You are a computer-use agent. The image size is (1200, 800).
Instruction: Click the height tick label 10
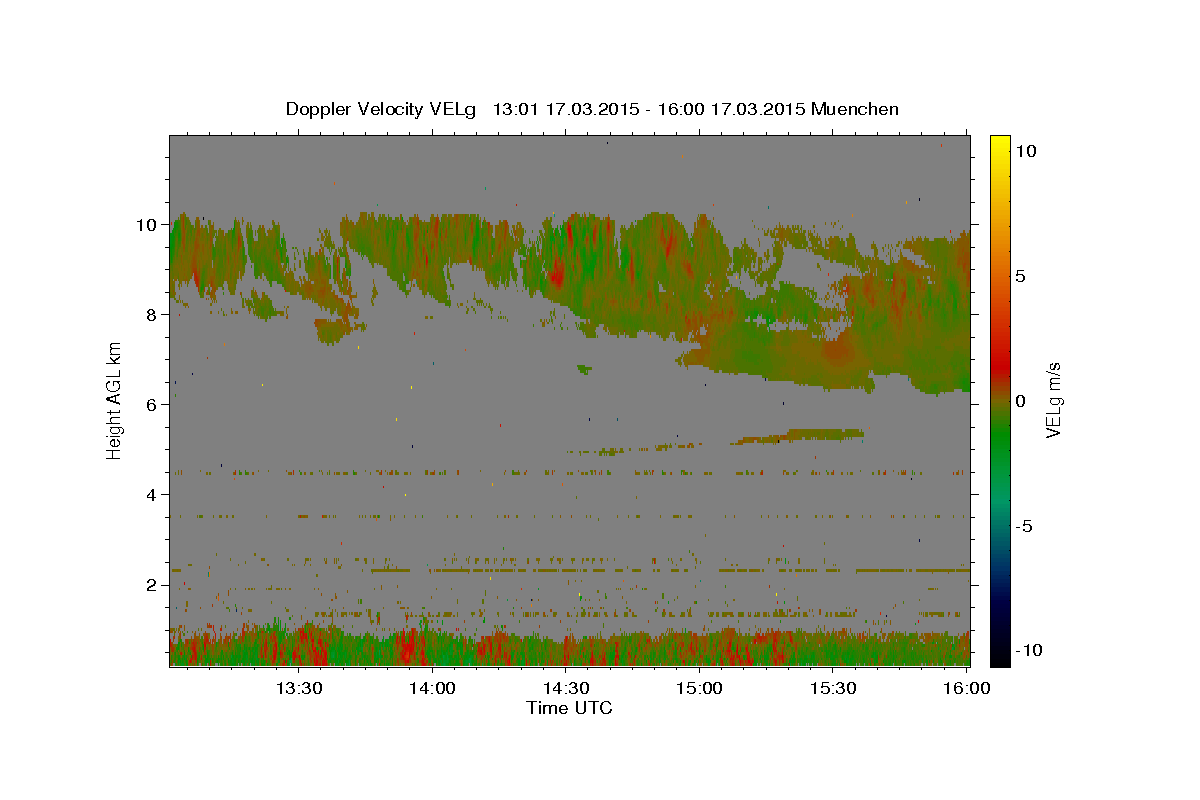148,224
